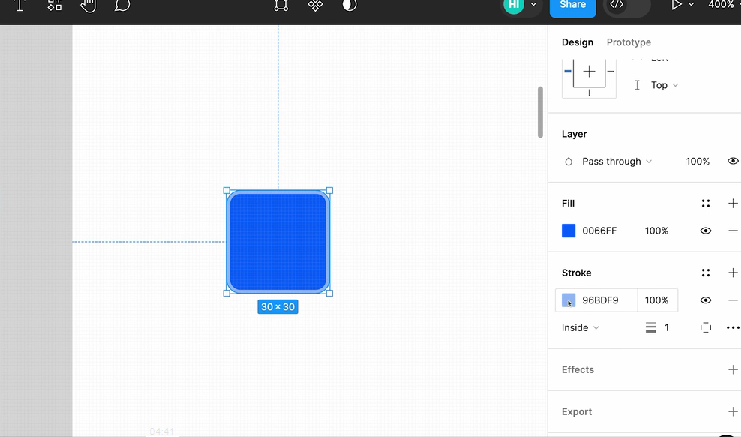741x437 pixels.
Task: Add a new stroke with plus
Action: point(733,273)
